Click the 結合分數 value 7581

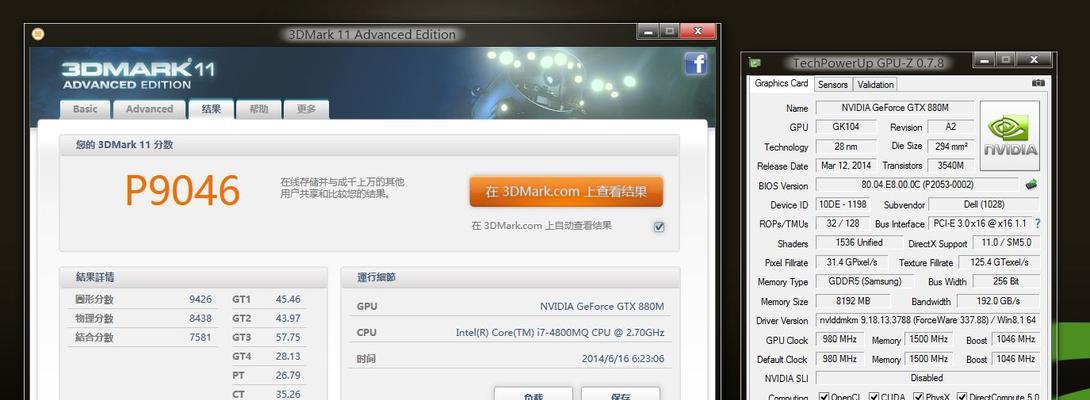tap(200, 337)
